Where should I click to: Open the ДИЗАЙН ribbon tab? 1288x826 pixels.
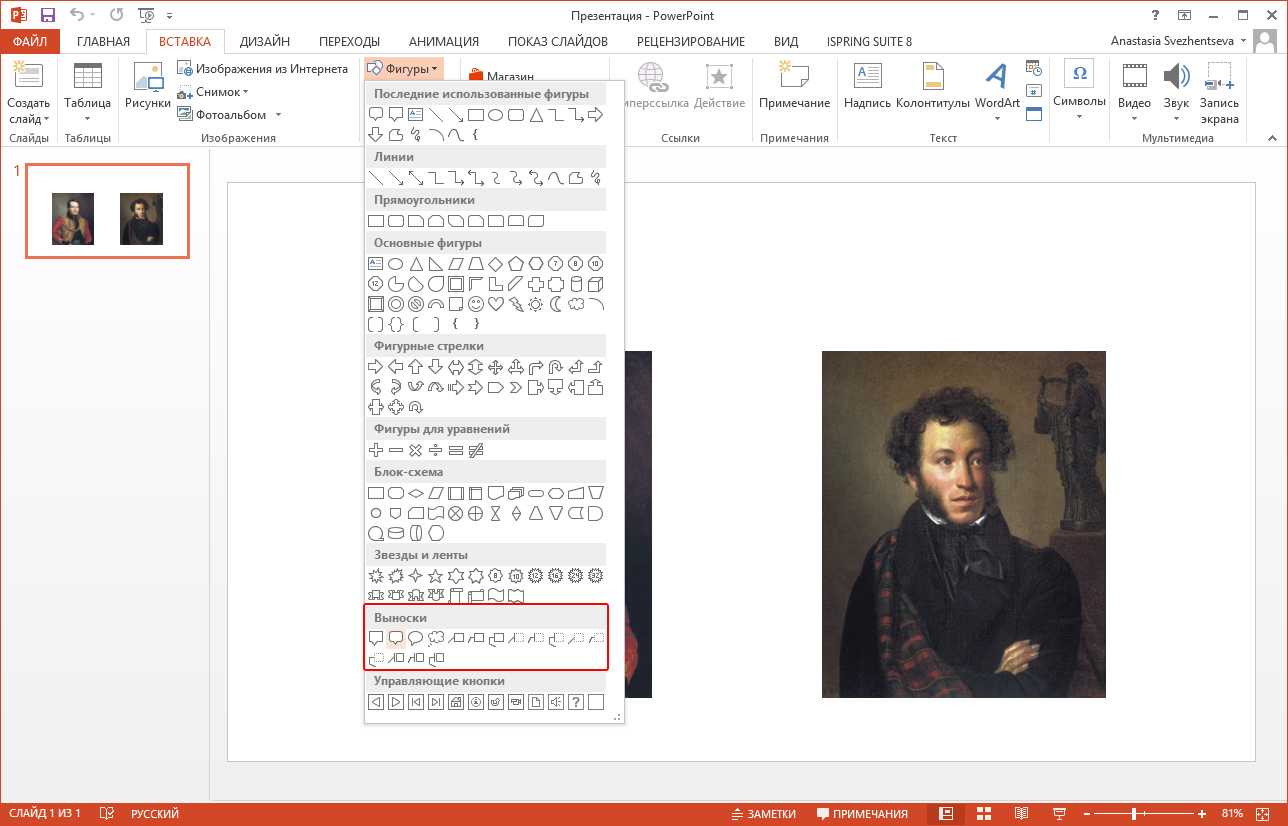tap(265, 41)
